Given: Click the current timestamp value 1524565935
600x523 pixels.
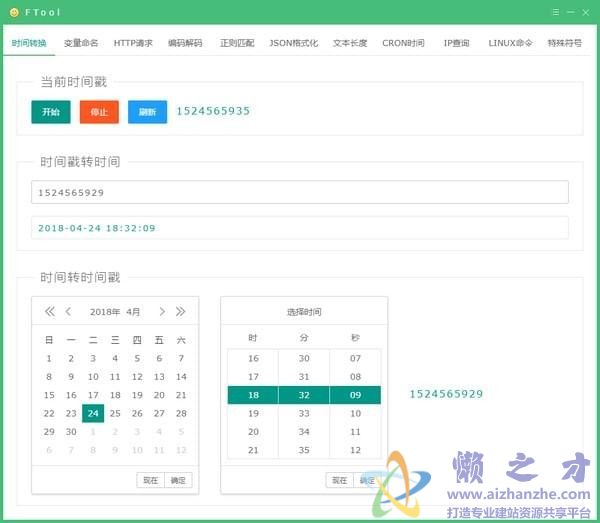Looking at the screenshot, I should [x=213, y=111].
